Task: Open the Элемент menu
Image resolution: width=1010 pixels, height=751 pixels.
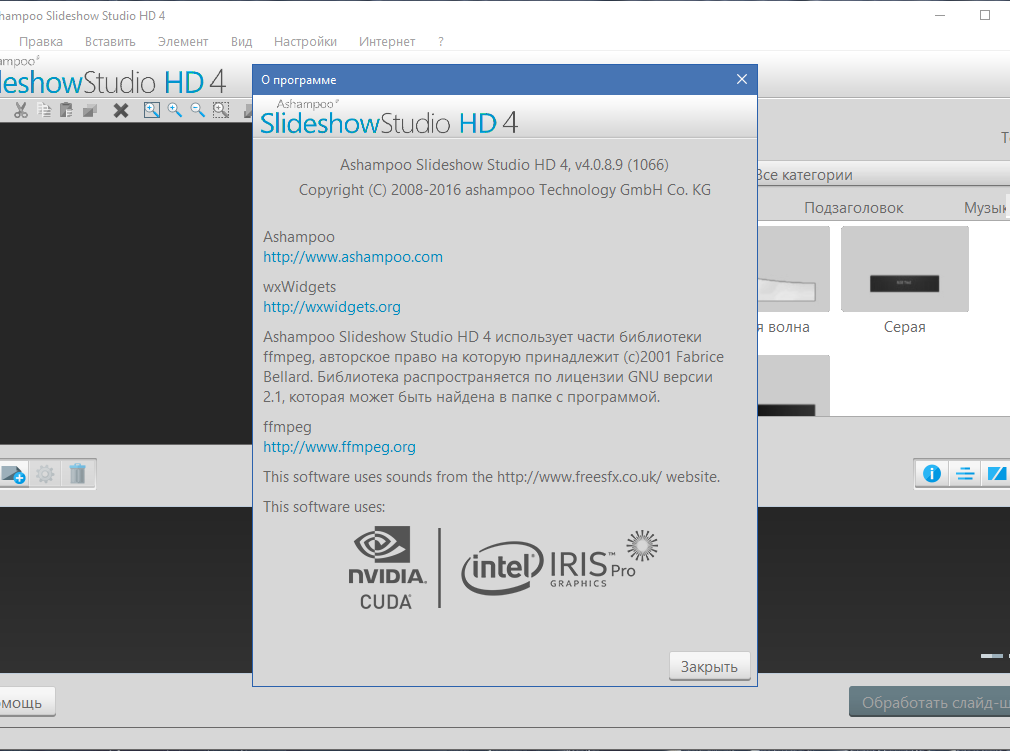Action: coord(183,41)
